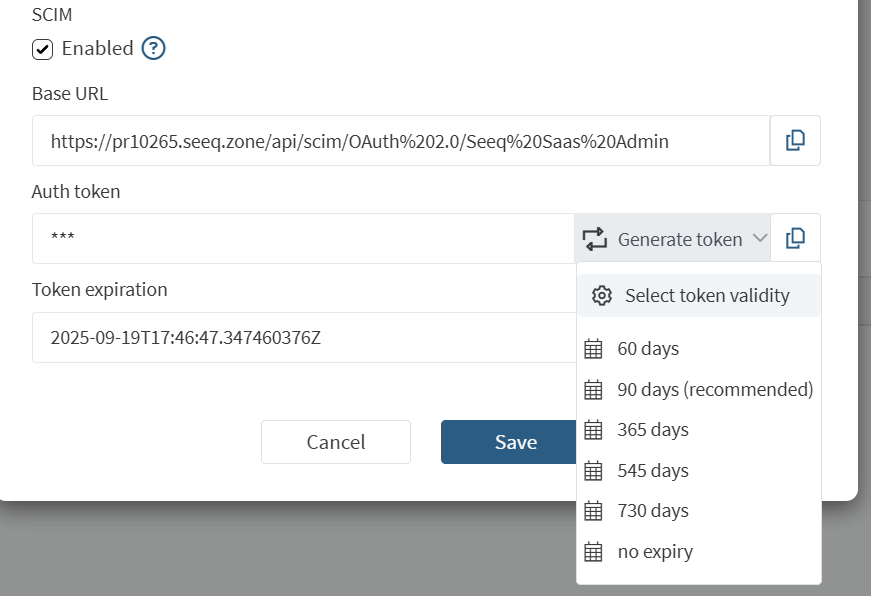Image resolution: width=871 pixels, height=596 pixels.
Task: Select the 60 days validity option
Action: click(648, 349)
